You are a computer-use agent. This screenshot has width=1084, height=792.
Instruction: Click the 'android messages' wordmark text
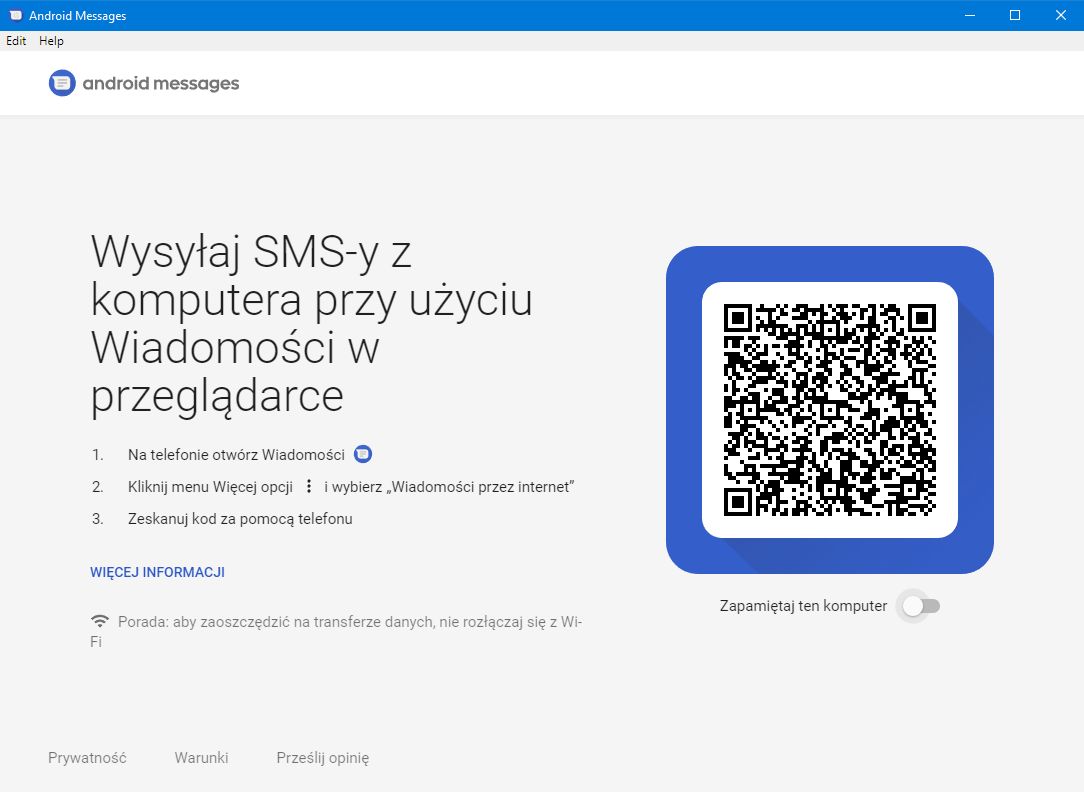point(161,84)
